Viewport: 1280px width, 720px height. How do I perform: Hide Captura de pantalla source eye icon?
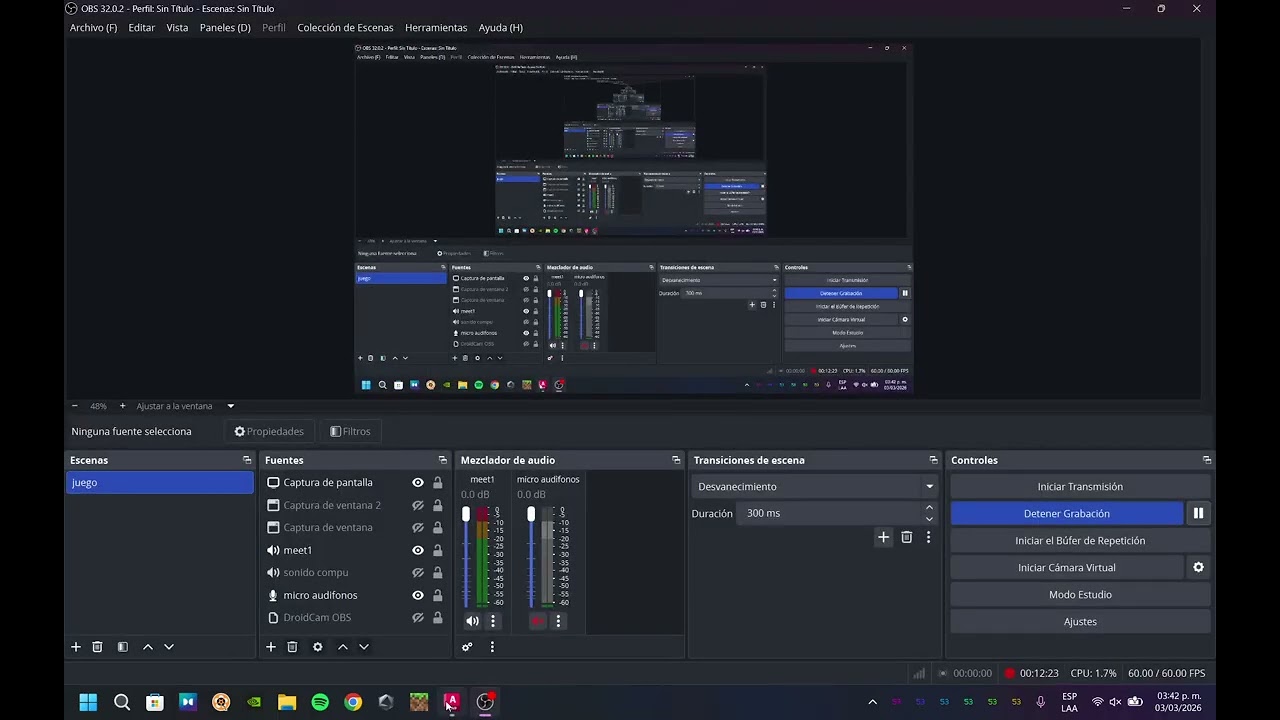pyautogui.click(x=418, y=483)
